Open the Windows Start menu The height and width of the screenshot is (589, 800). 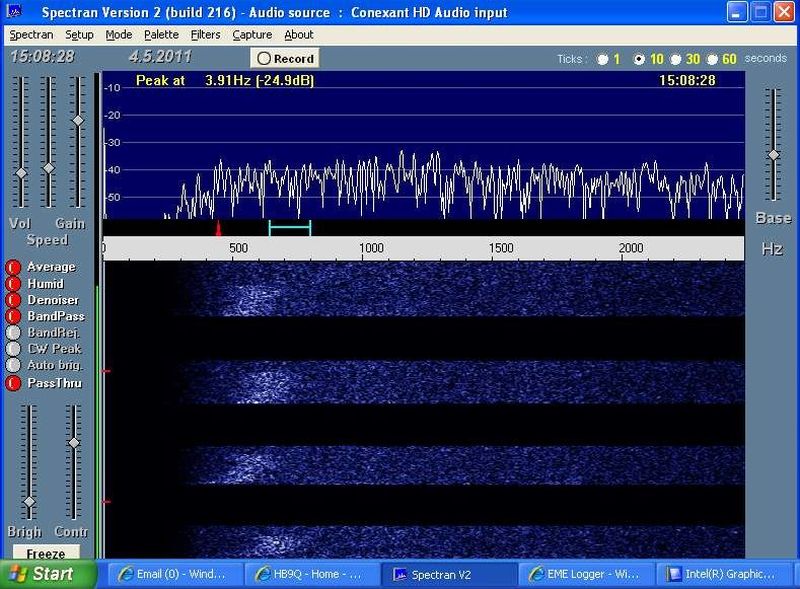point(47,574)
